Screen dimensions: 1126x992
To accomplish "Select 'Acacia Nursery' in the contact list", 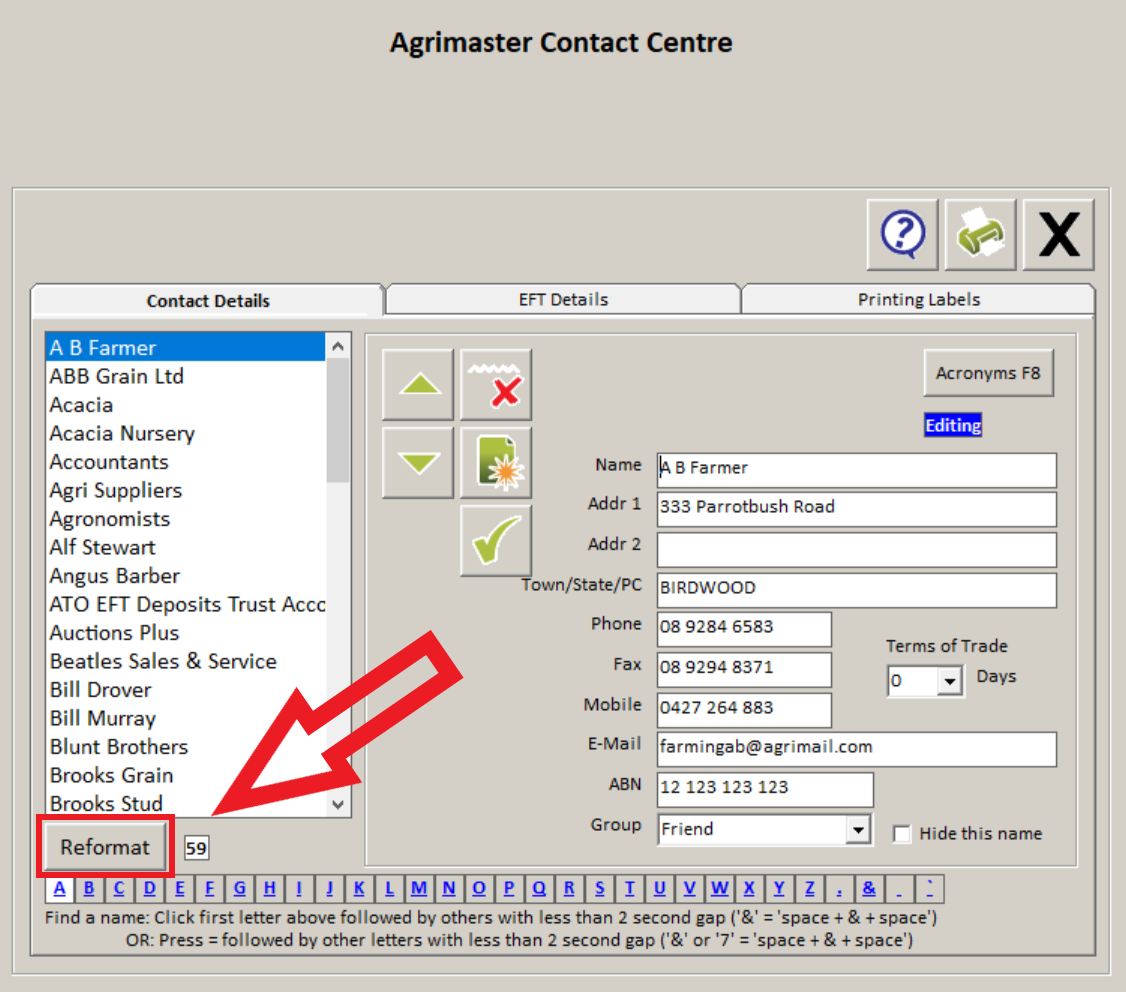I will (x=185, y=433).
